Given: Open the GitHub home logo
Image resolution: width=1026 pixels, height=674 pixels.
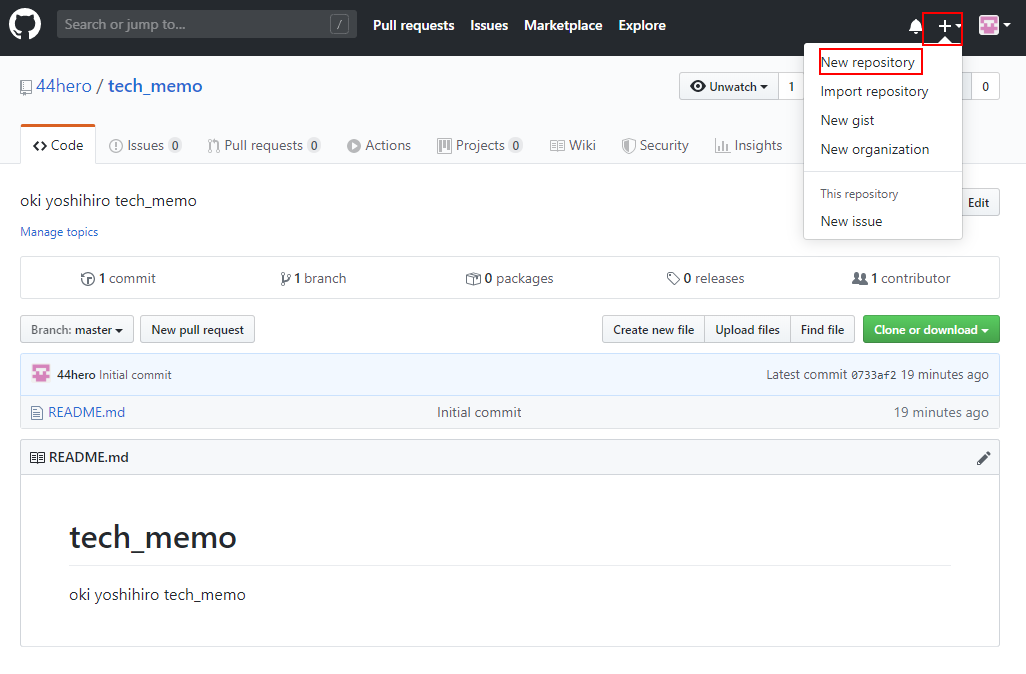Looking at the screenshot, I should point(25,25).
